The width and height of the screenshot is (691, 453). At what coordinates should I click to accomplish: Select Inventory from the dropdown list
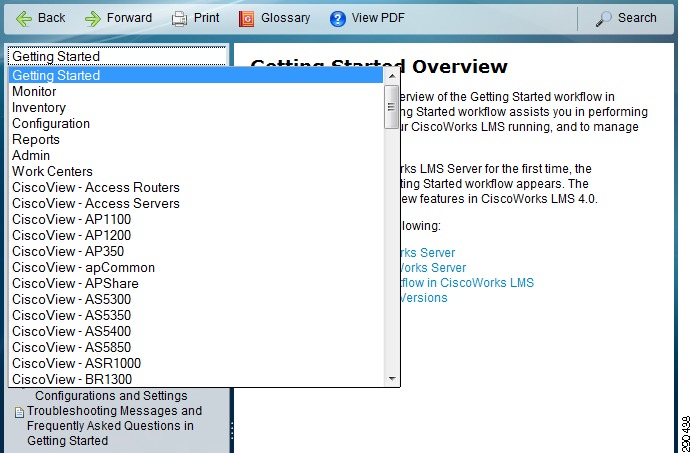tap(196, 107)
